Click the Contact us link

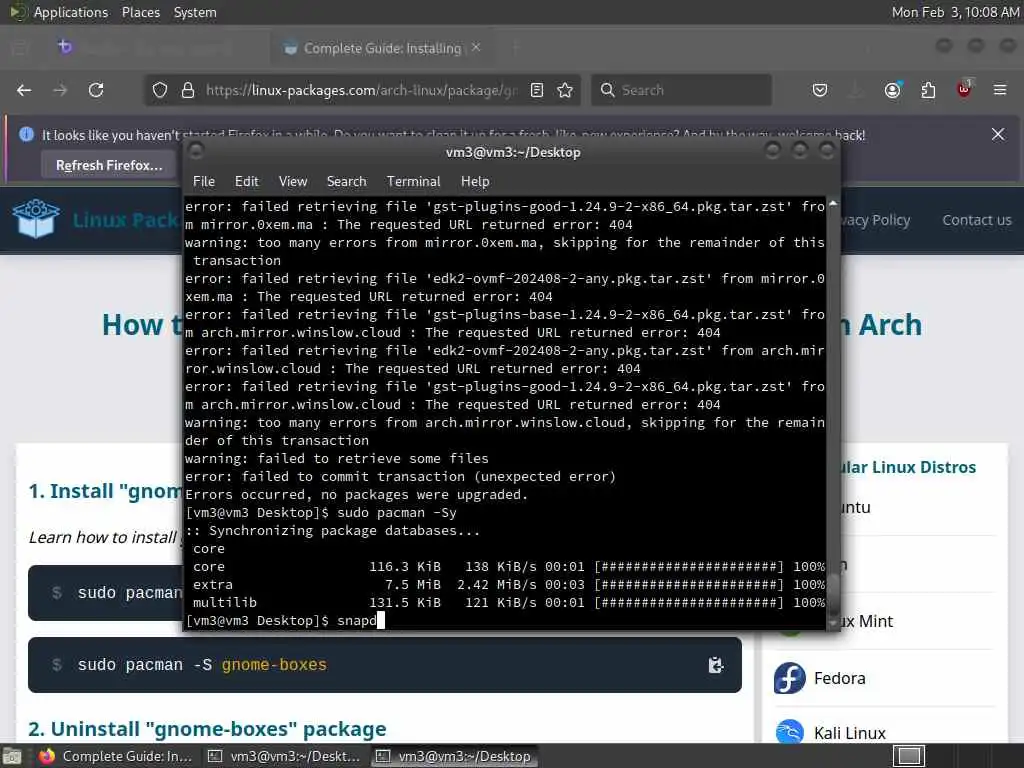[x=976, y=220]
